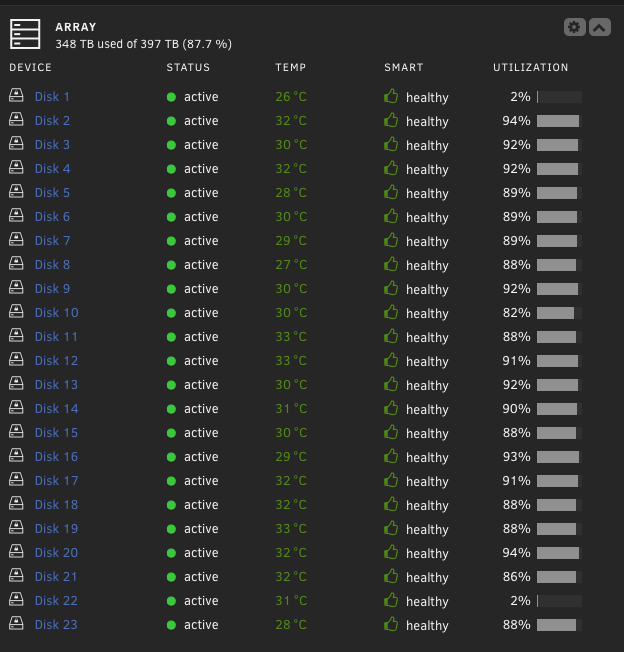Screen dimensions: 624x652
Task: Open the Disk 10 link
Action: [x=57, y=313]
